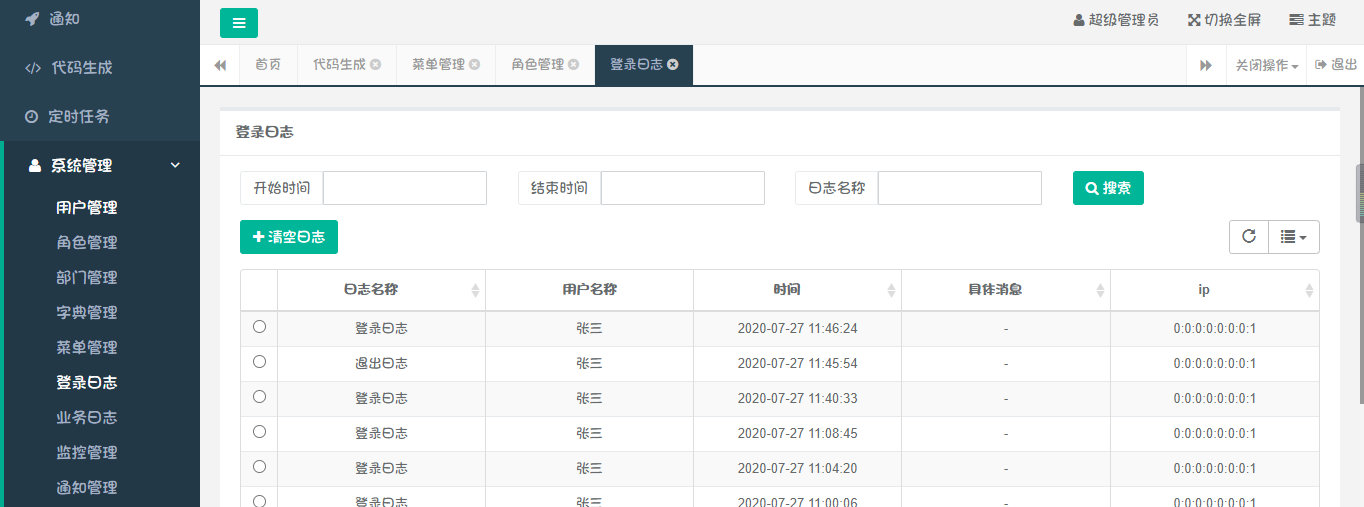
Task: Collapse the 系统管理 sidebar menu chevron
Action: [x=175, y=165]
